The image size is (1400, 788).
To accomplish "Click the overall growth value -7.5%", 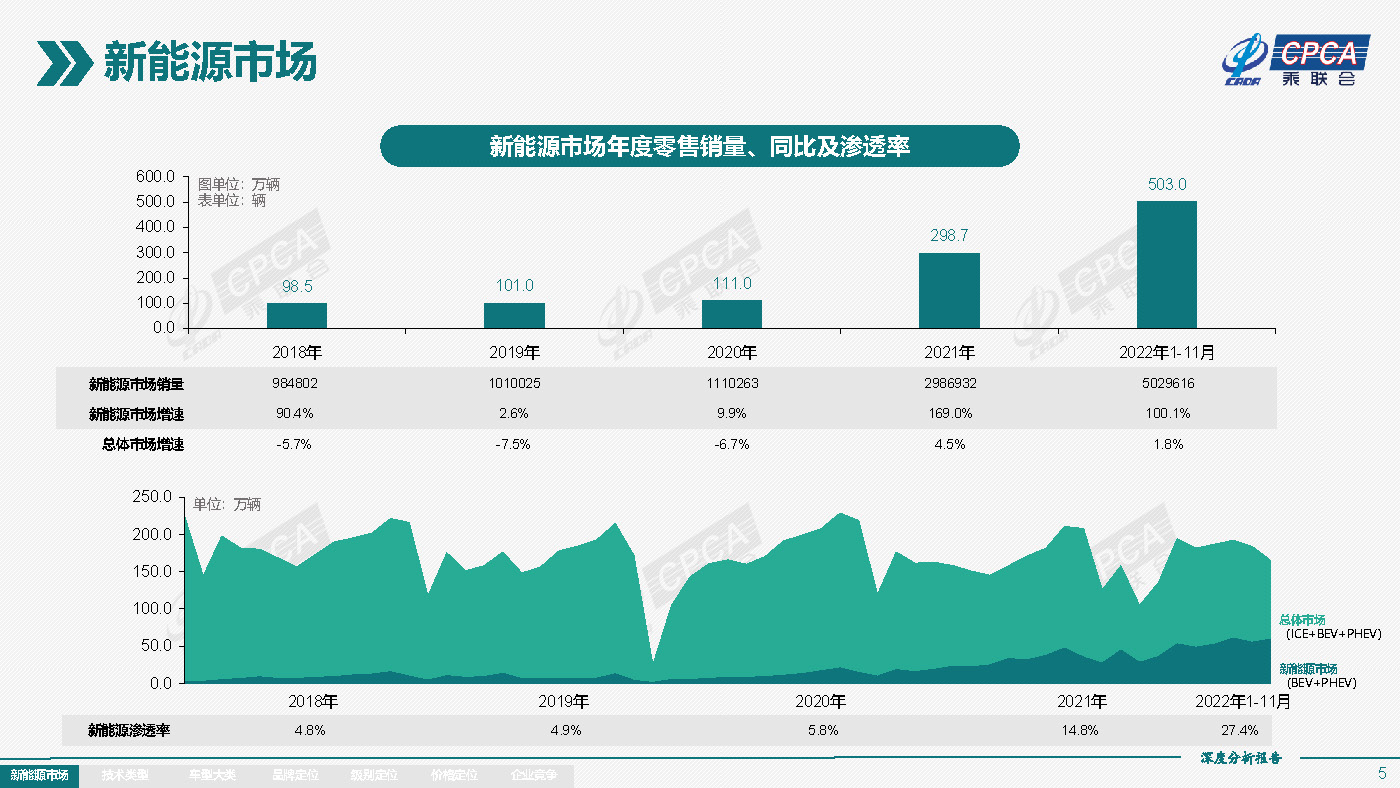I will [514, 444].
